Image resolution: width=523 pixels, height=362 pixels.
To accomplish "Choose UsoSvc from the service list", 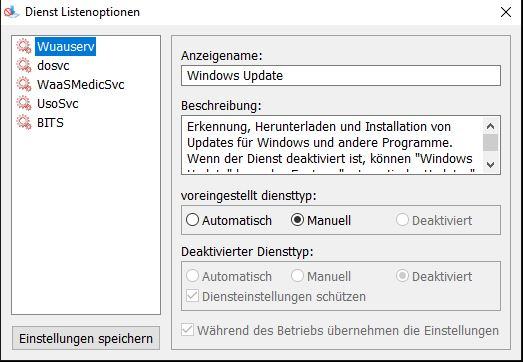I will click(x=57, y=103).
